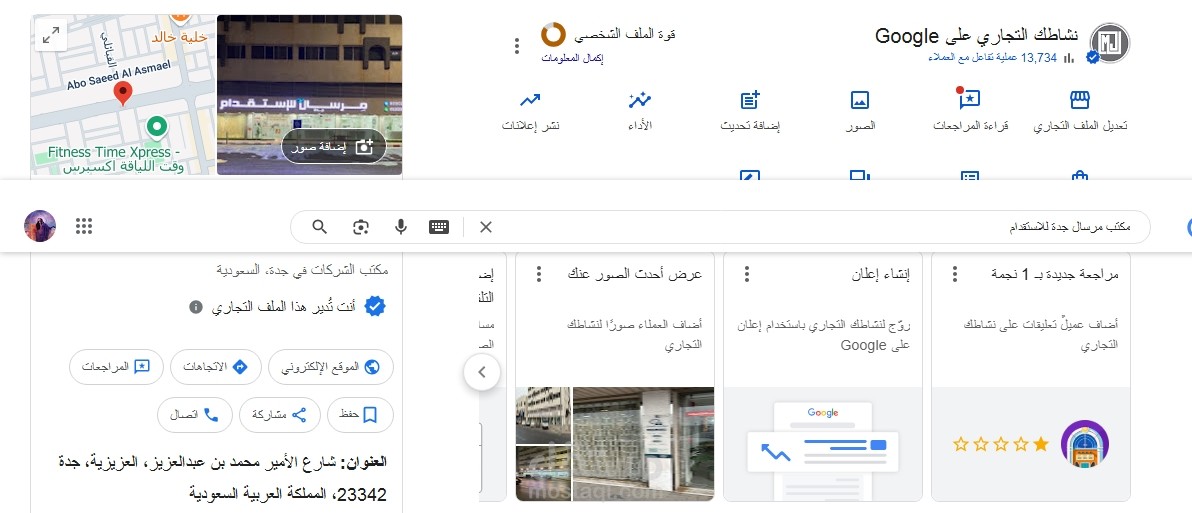
Task: Open large customer photo of building entrance
Action: (643, 444)
